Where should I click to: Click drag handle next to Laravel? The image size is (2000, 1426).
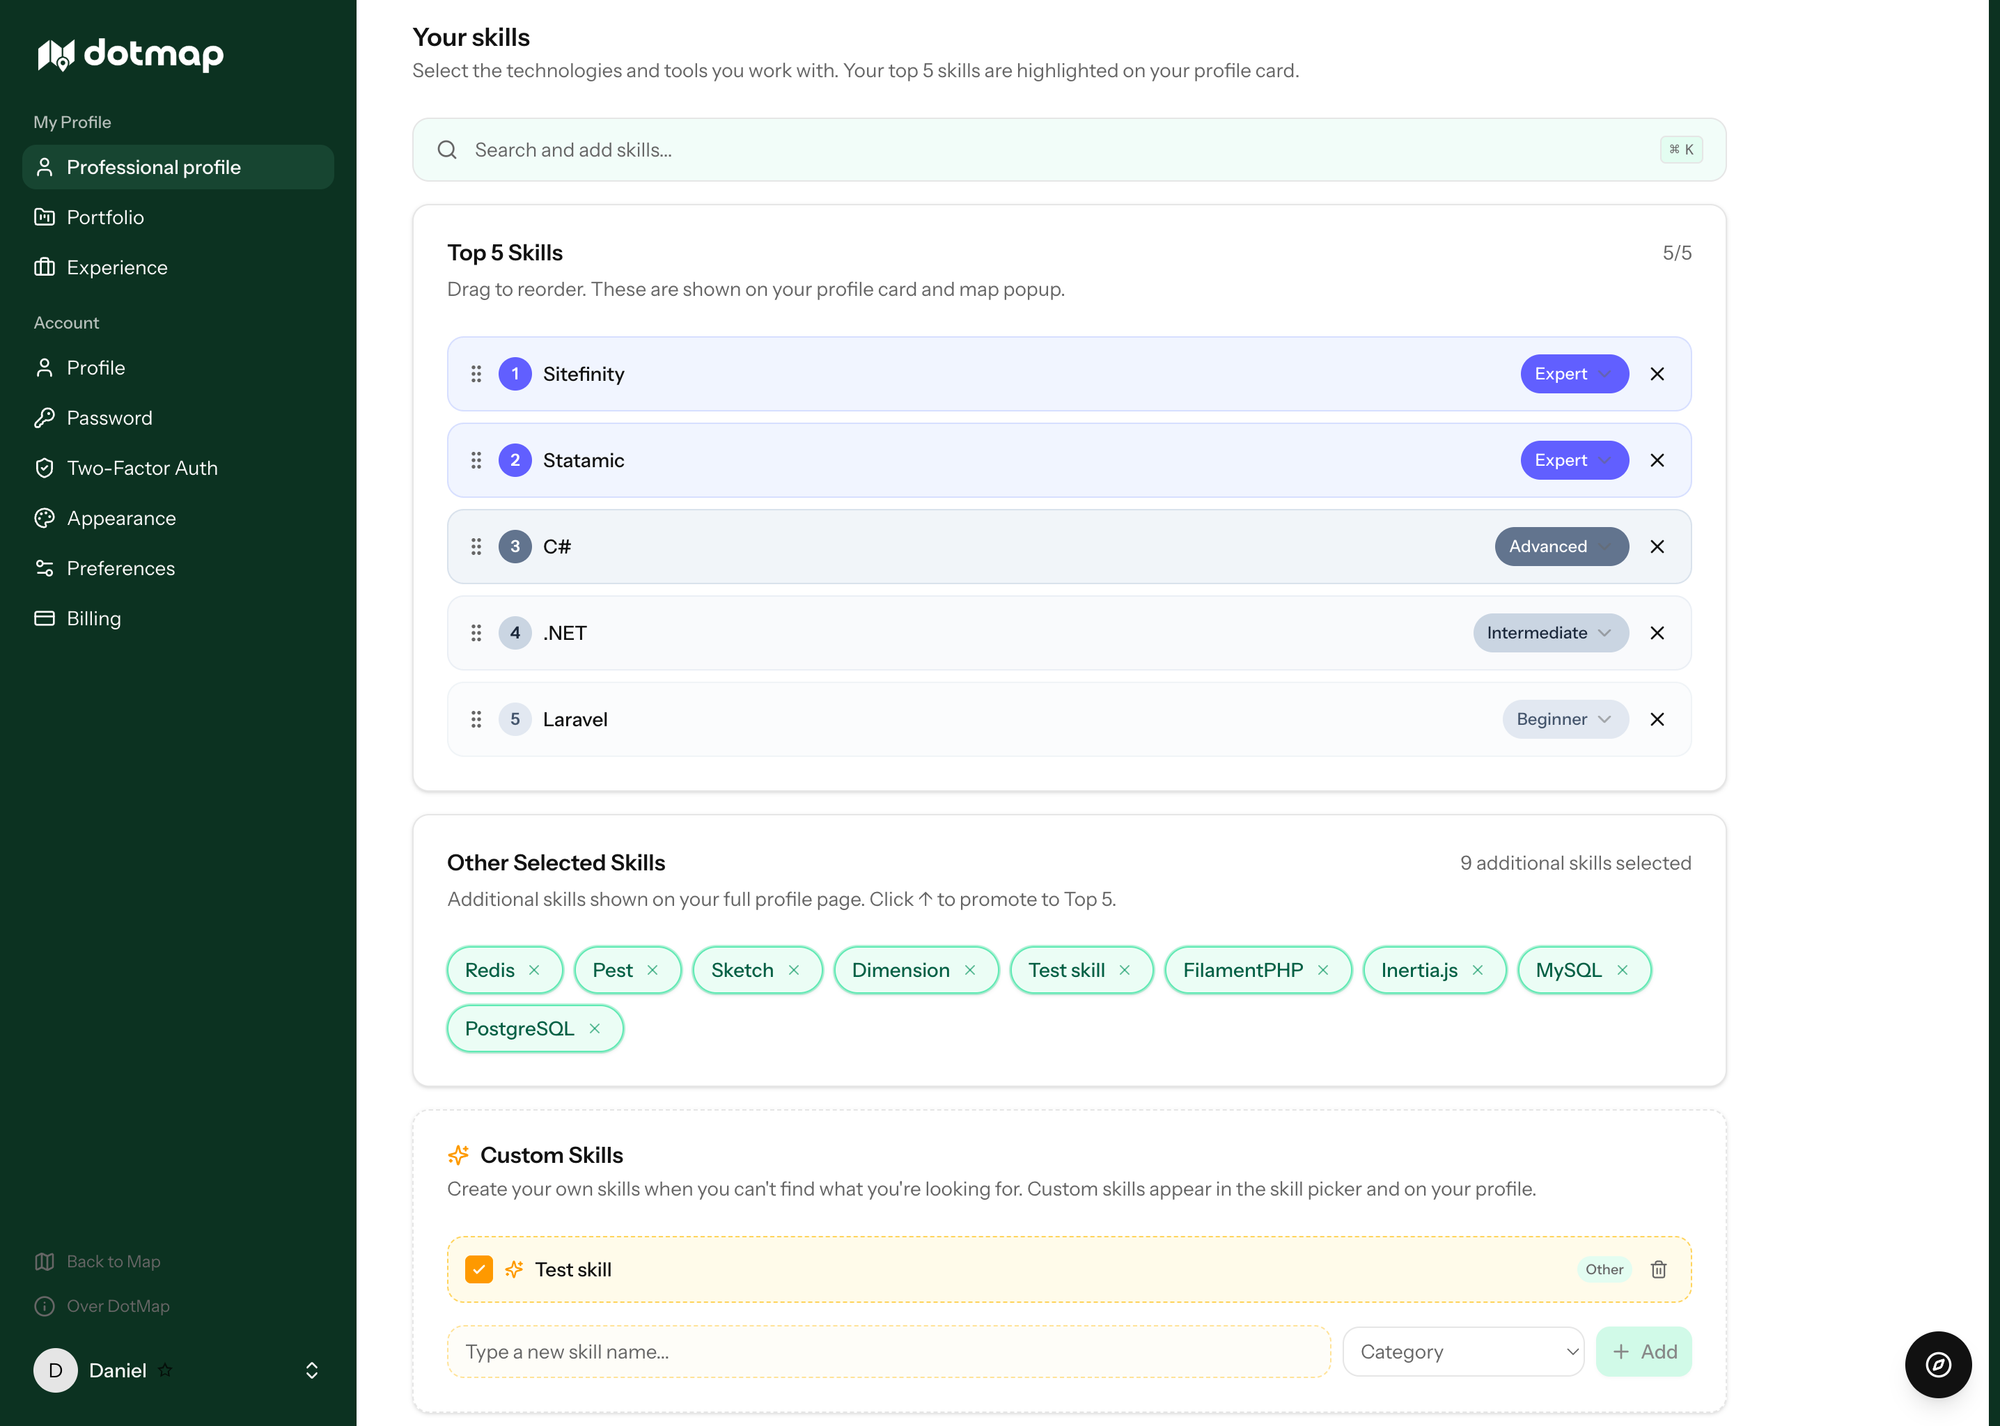pos(476,719)
